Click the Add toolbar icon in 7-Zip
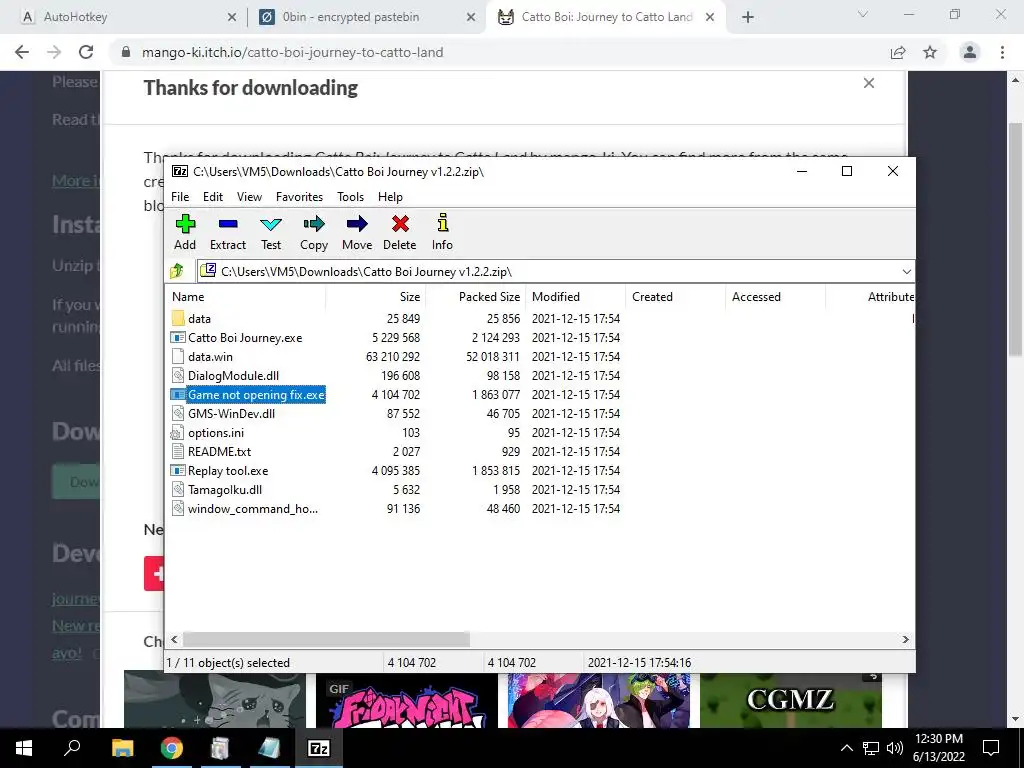This screenshot has width=1024, height=768. [185, 224]
